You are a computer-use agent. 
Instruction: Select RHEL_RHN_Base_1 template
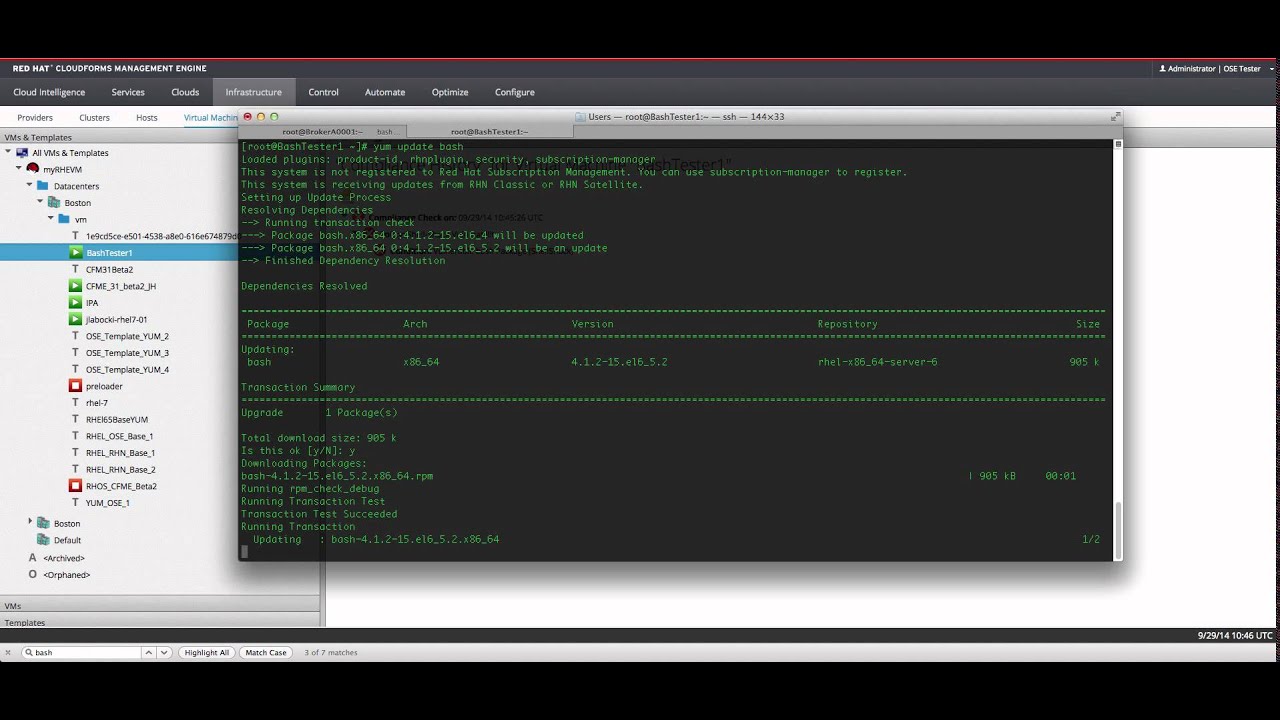120,453
